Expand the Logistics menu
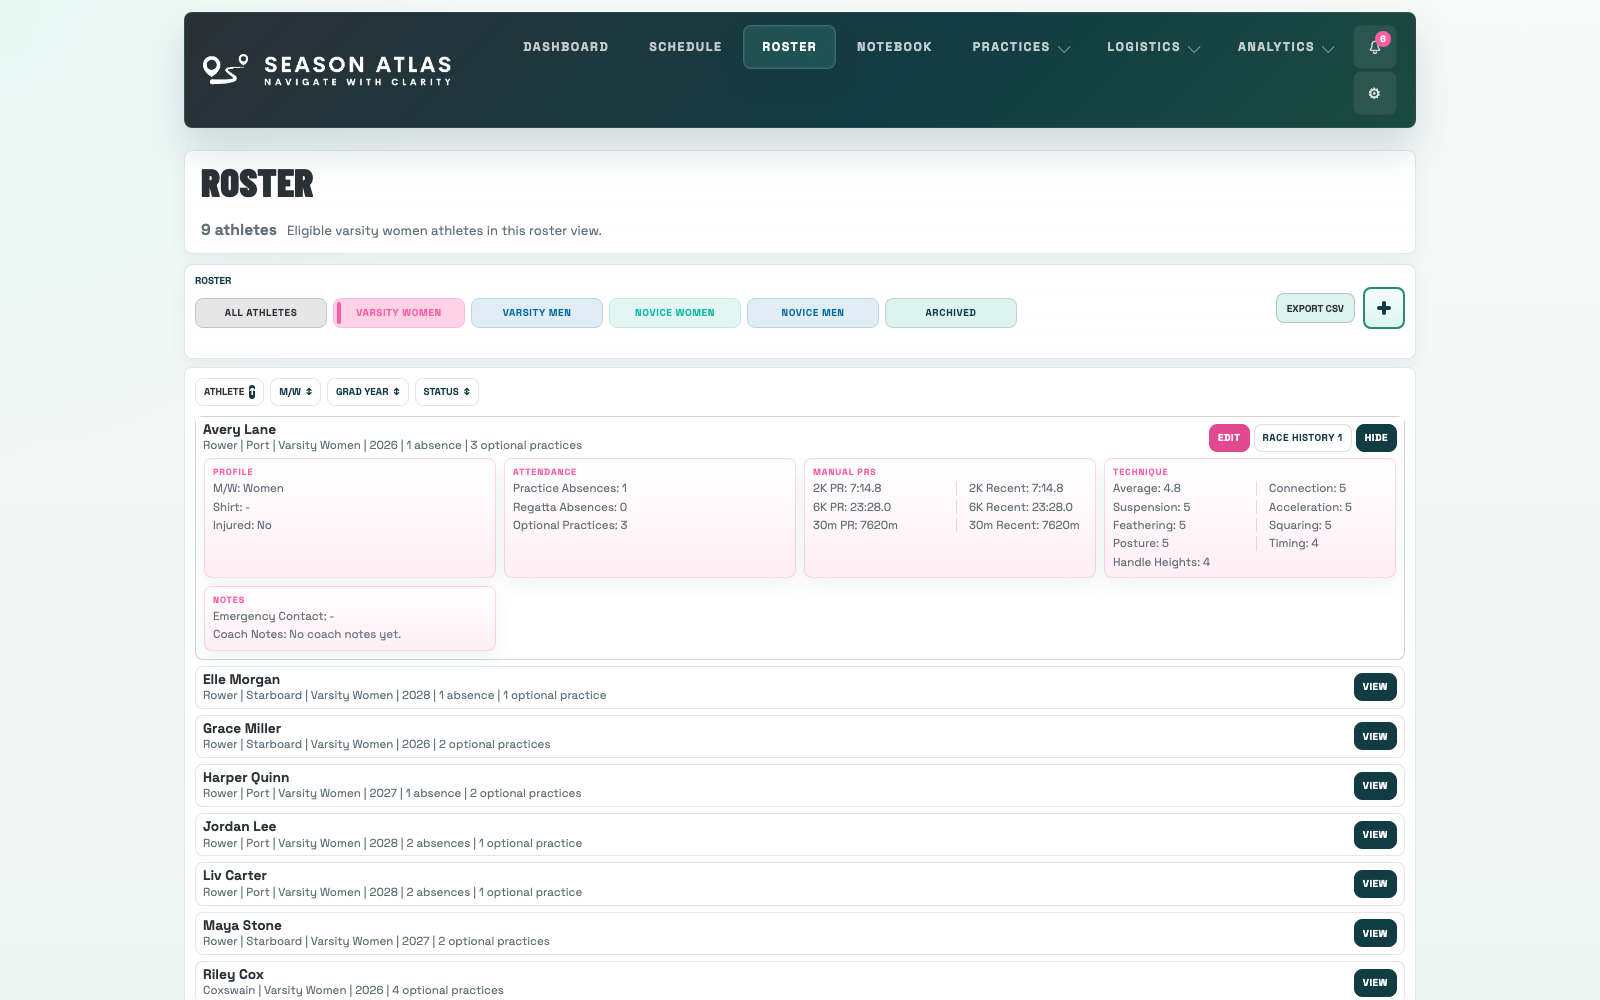Image resolution: width=1600 pixels, height=1000 pixels. tap(1153, 47)
